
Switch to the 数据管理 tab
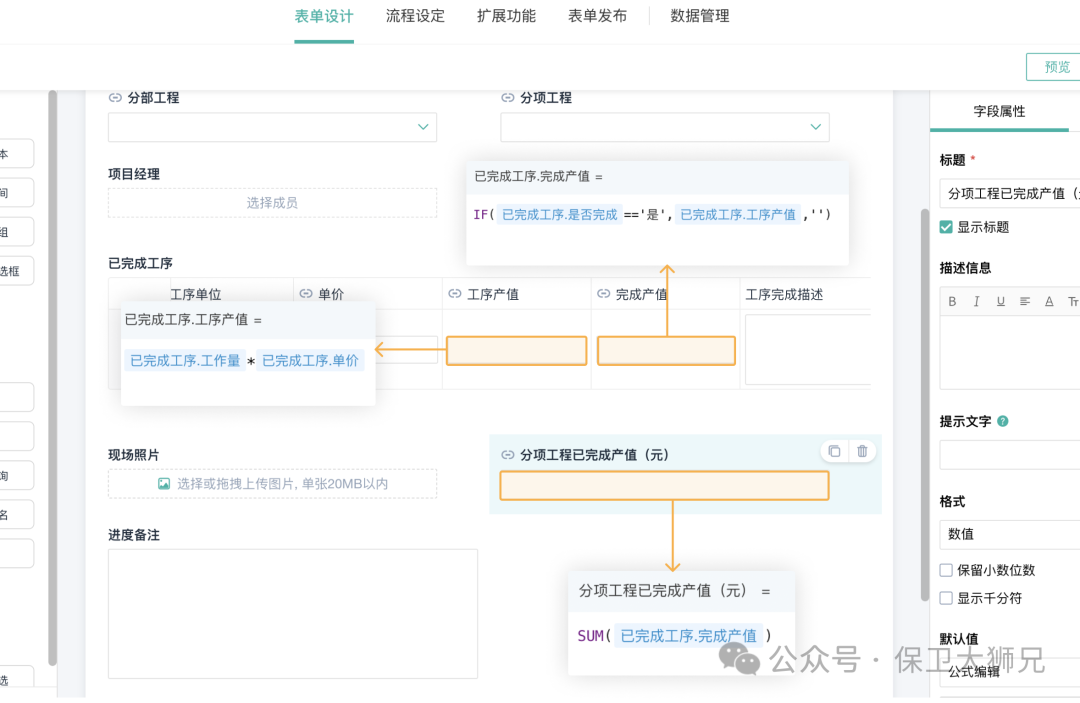pyautogui.click(x=700, y=16)
